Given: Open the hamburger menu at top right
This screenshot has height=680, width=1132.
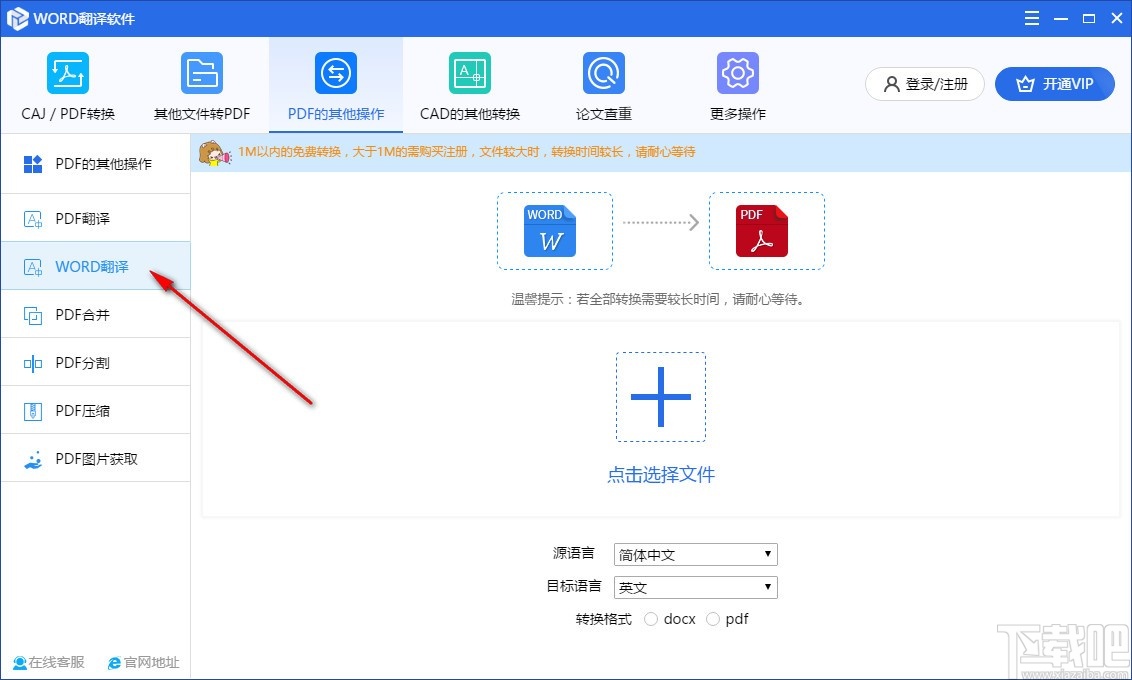Looking at the screenshot, I should point(1031,17).
